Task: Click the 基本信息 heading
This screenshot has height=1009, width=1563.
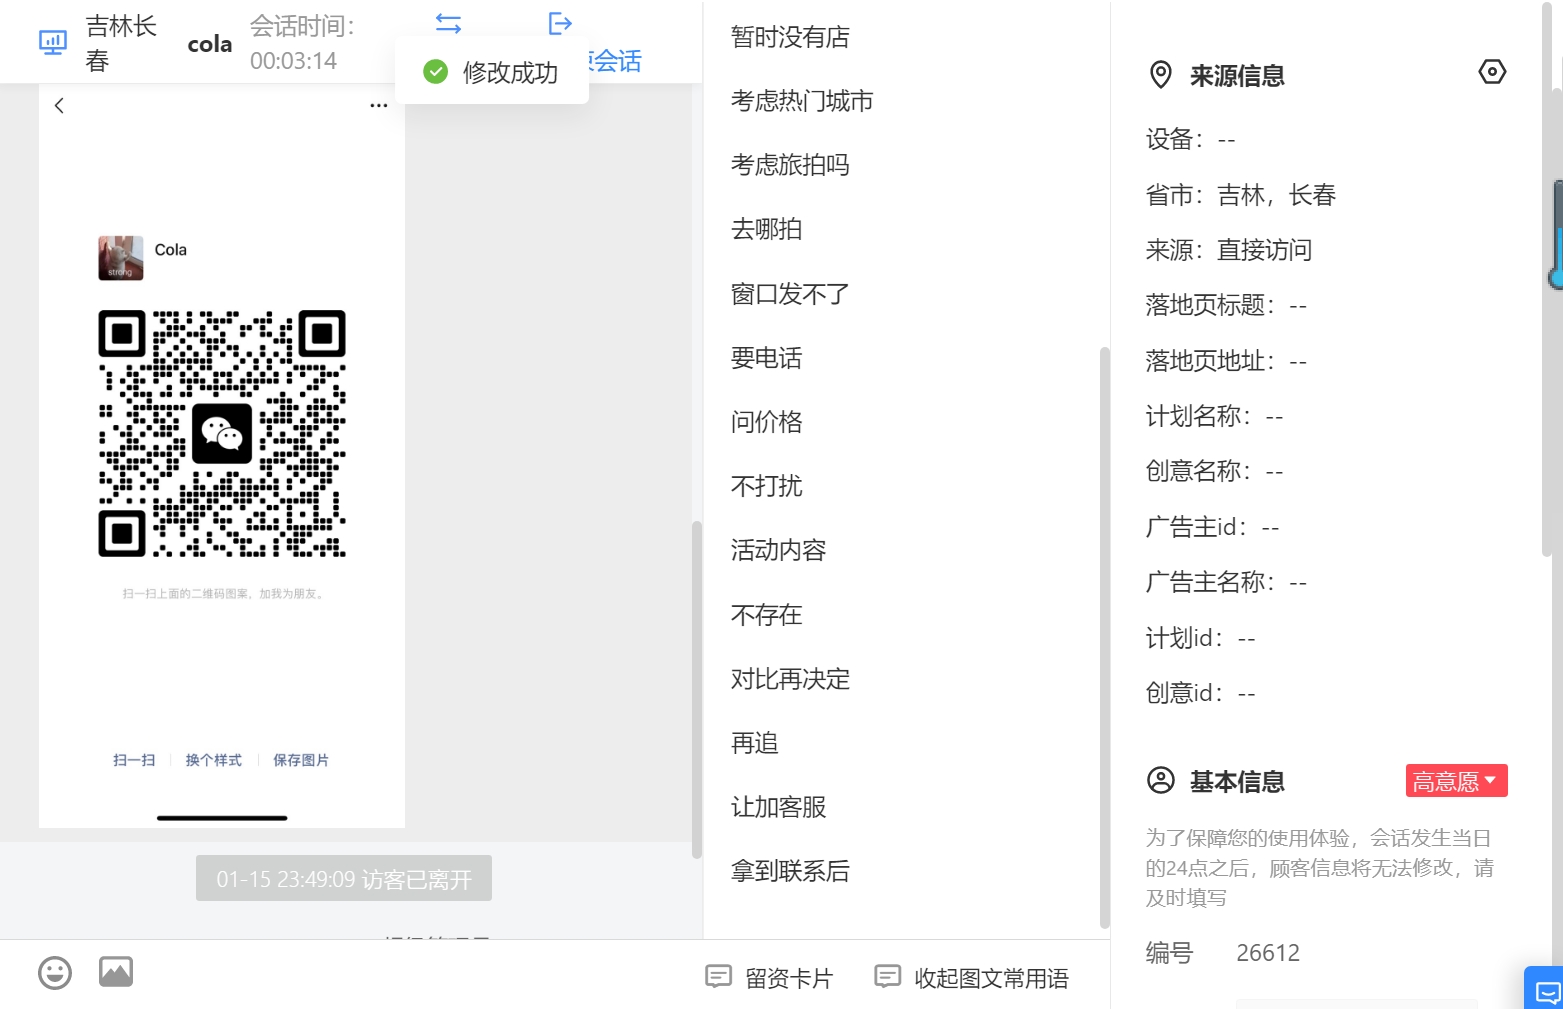Action: (1237, 781)
